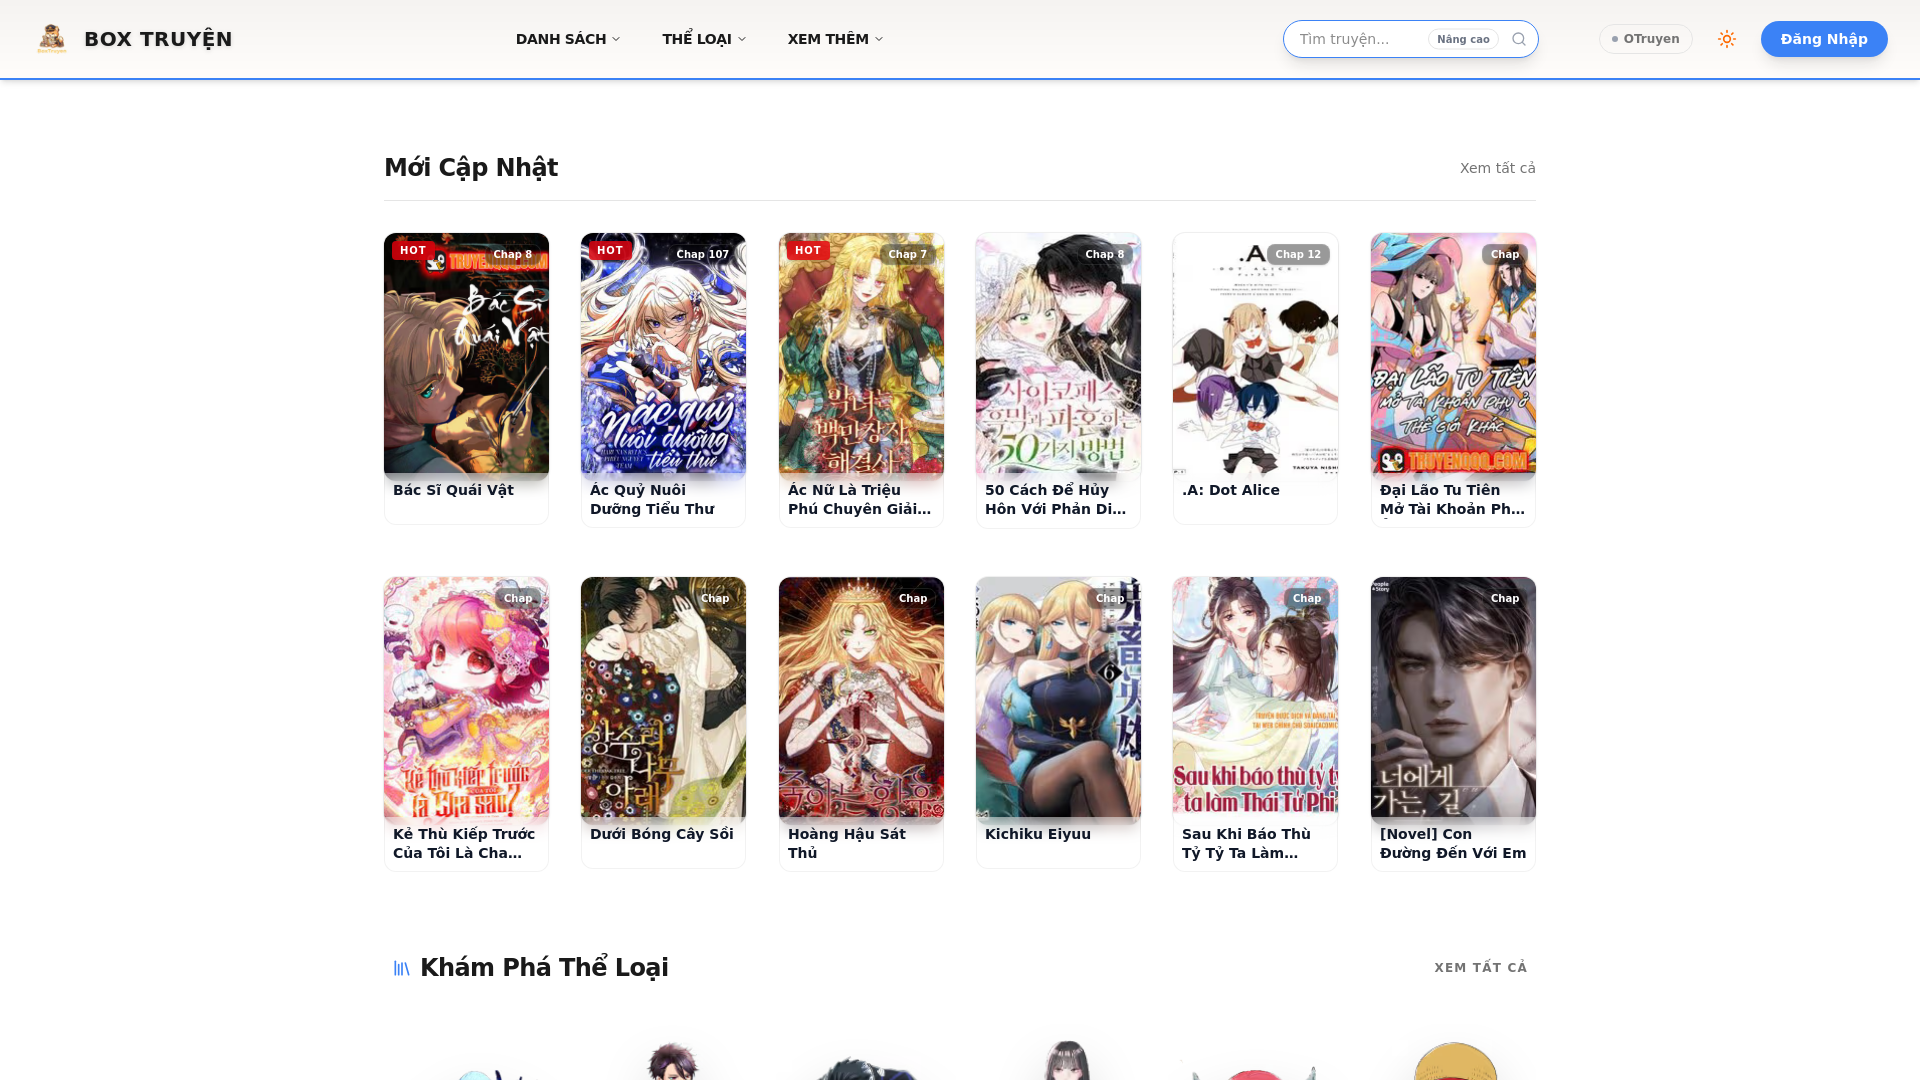Open the Kichiku Eiyuu cover thumbnail
This screenshot has height=1080, width=1920.
(x=1058, y=701)
